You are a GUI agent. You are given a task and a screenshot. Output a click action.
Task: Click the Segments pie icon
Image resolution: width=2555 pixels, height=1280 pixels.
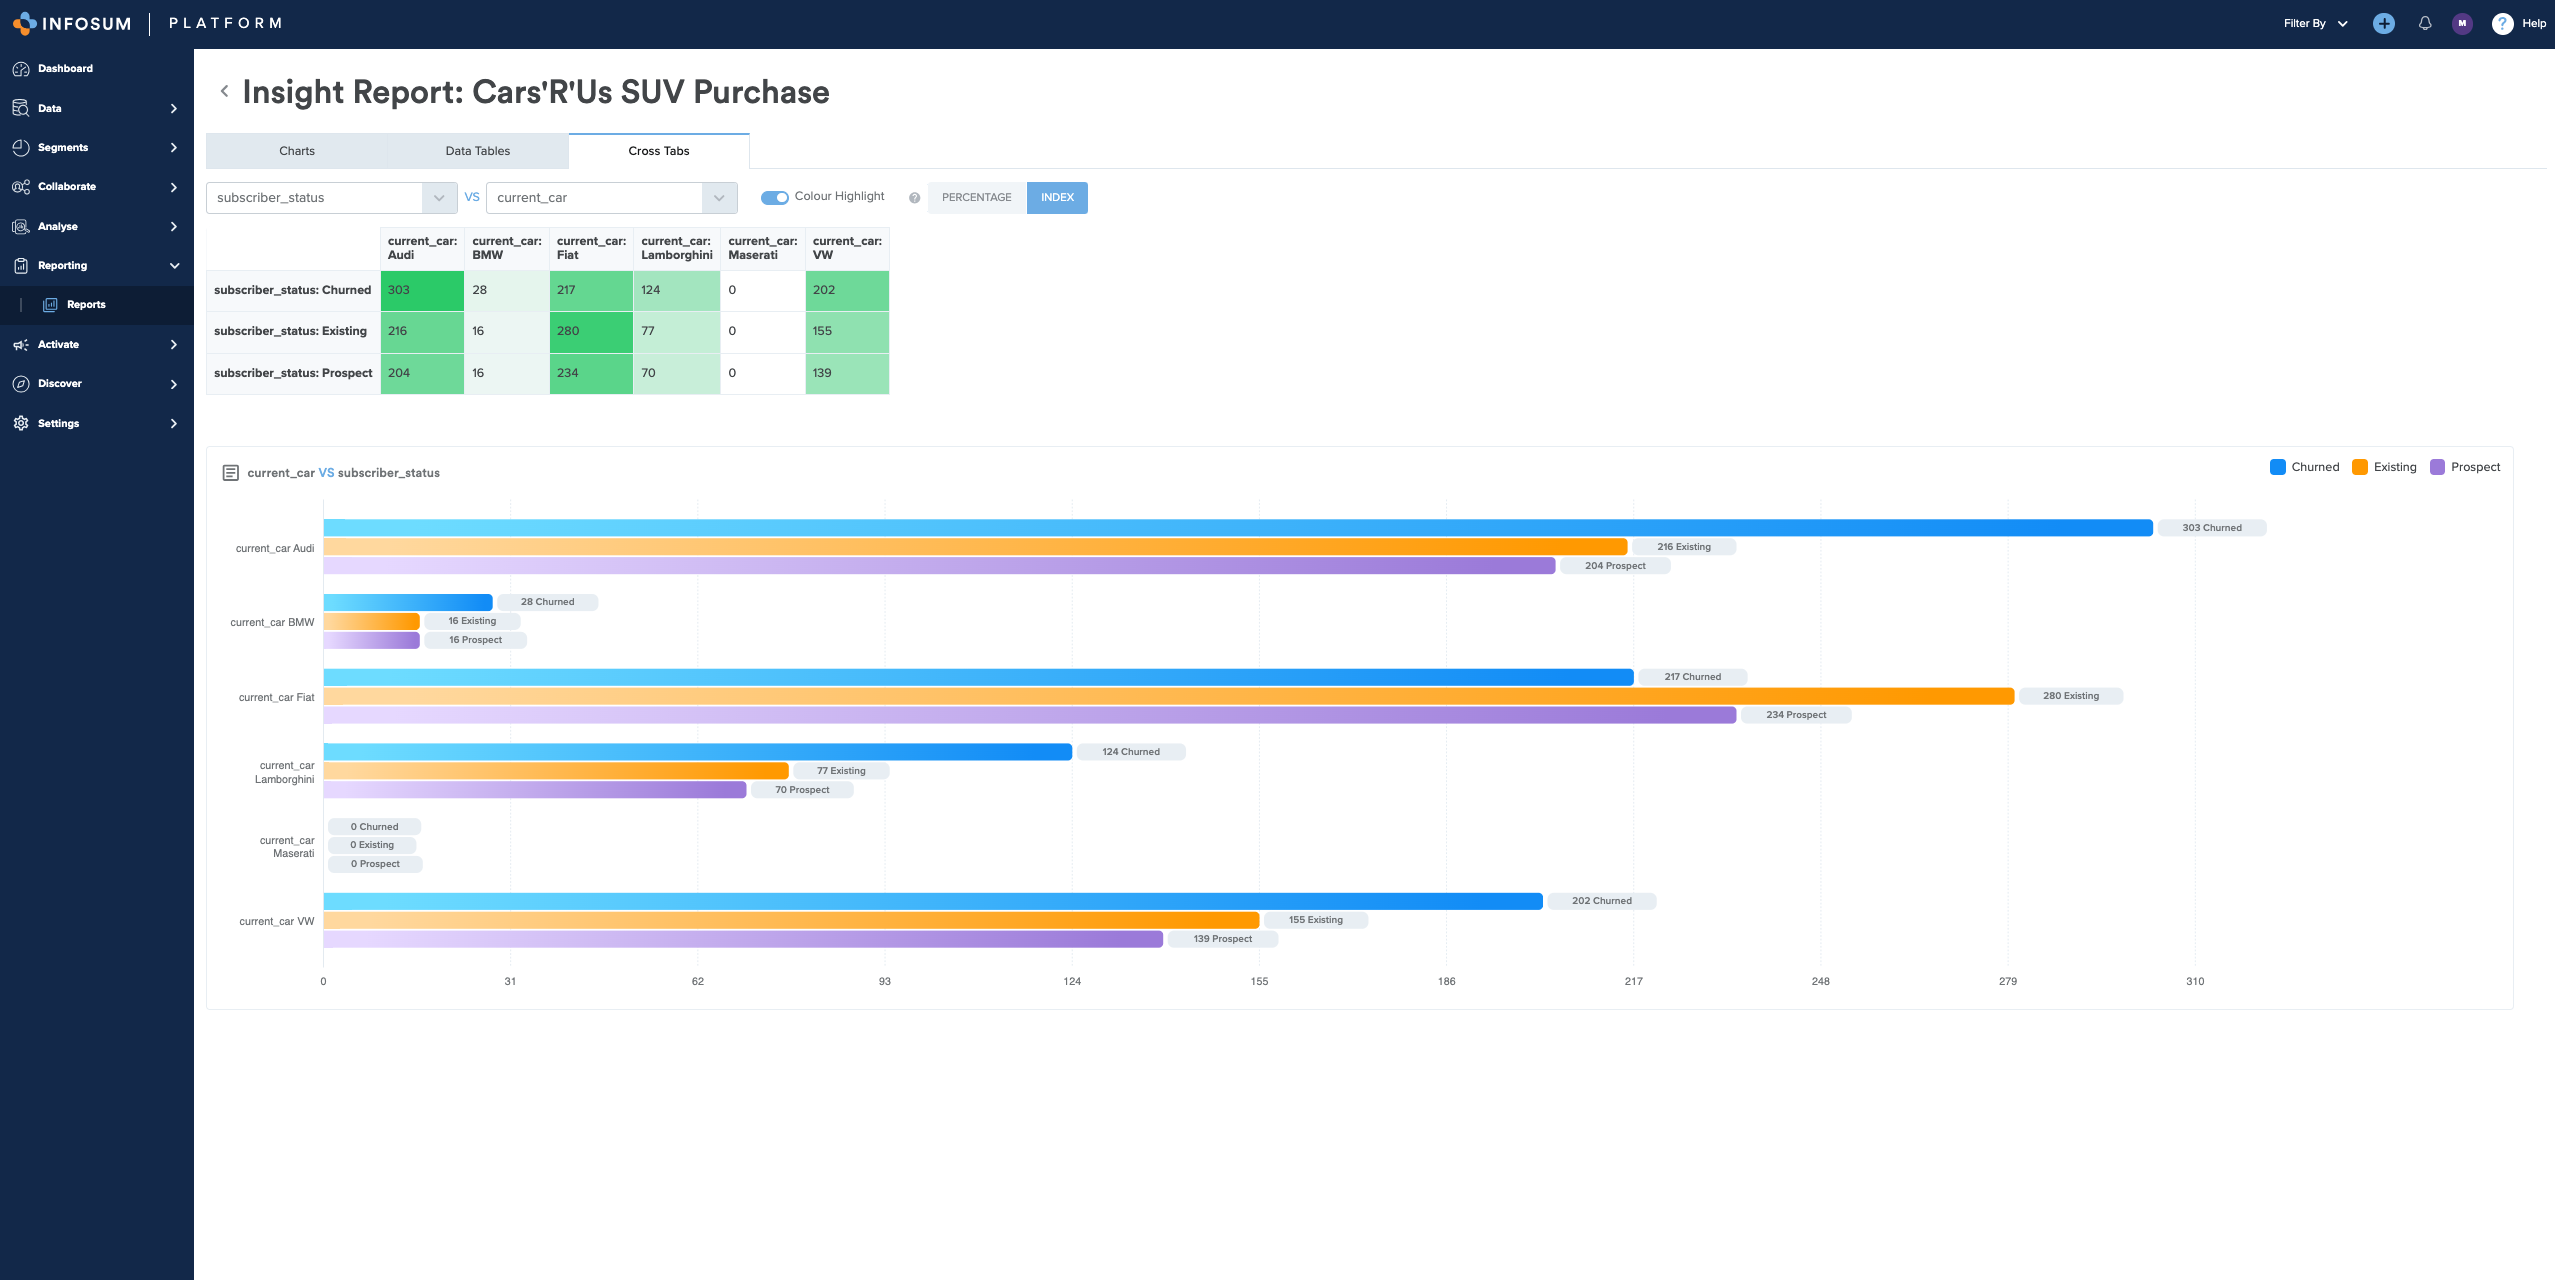tap(21, 147)
